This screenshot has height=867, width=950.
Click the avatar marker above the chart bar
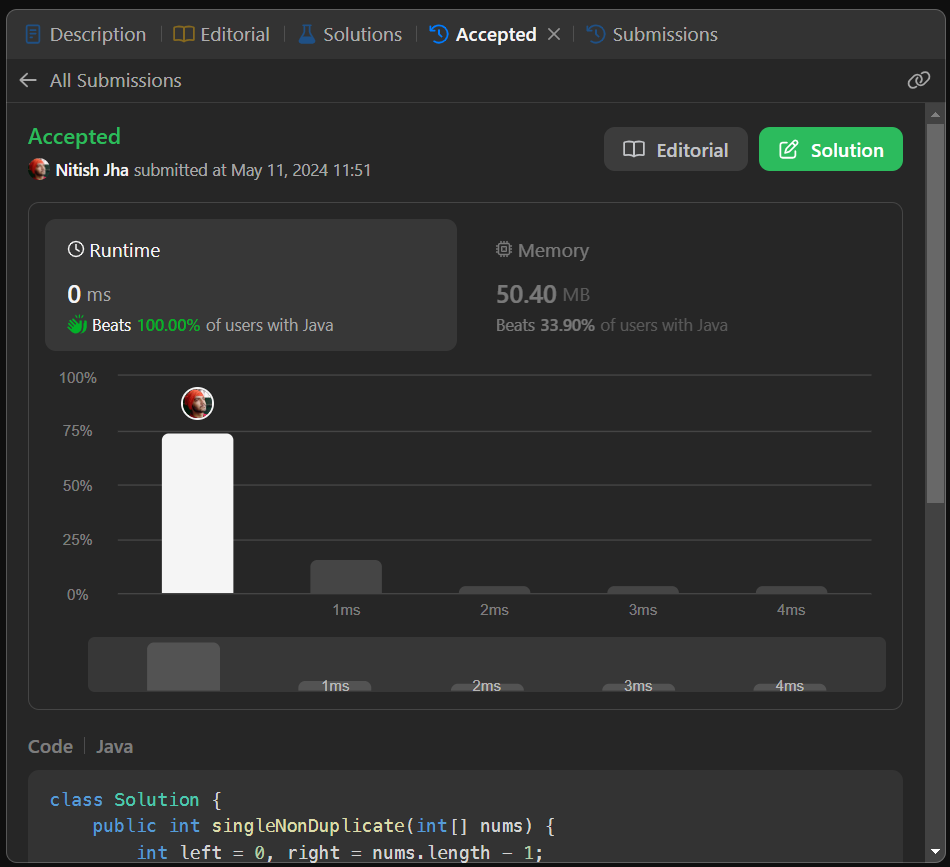(x=198, y=404)
